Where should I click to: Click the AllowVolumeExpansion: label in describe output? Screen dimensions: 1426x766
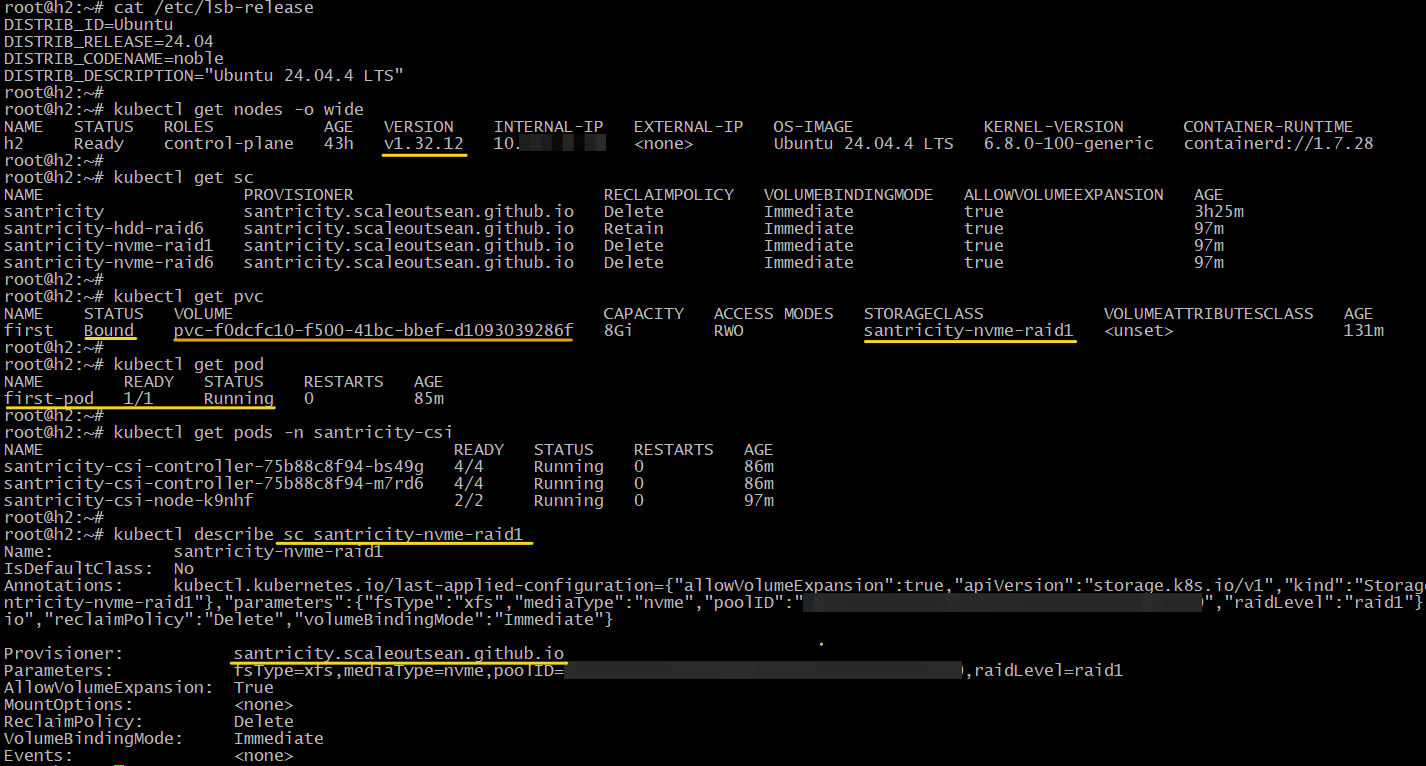click(x=109, y=688)
